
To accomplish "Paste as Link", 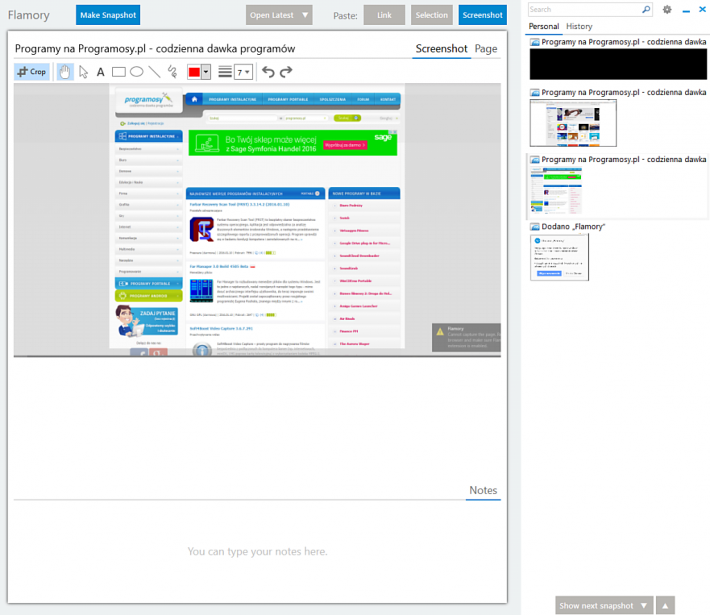I will click(384, 15).
